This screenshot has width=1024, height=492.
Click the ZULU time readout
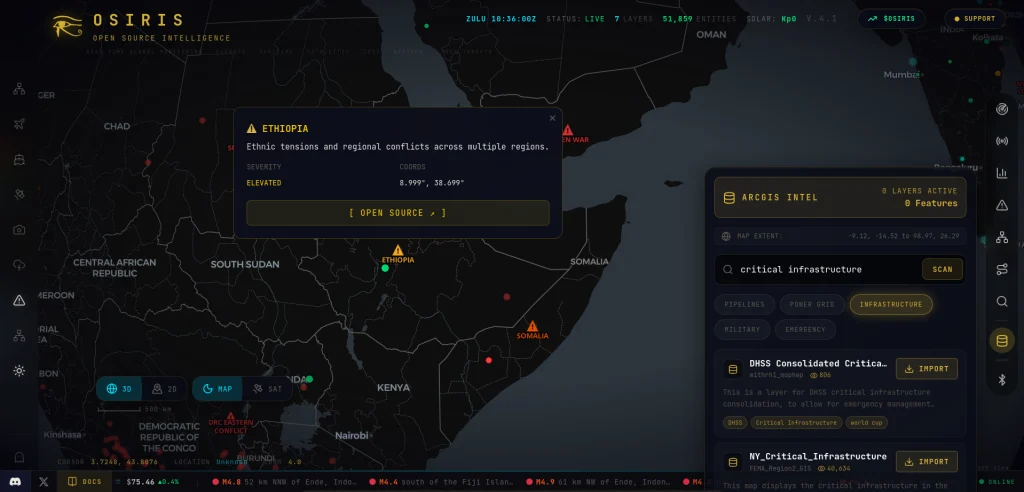point(502,19)
